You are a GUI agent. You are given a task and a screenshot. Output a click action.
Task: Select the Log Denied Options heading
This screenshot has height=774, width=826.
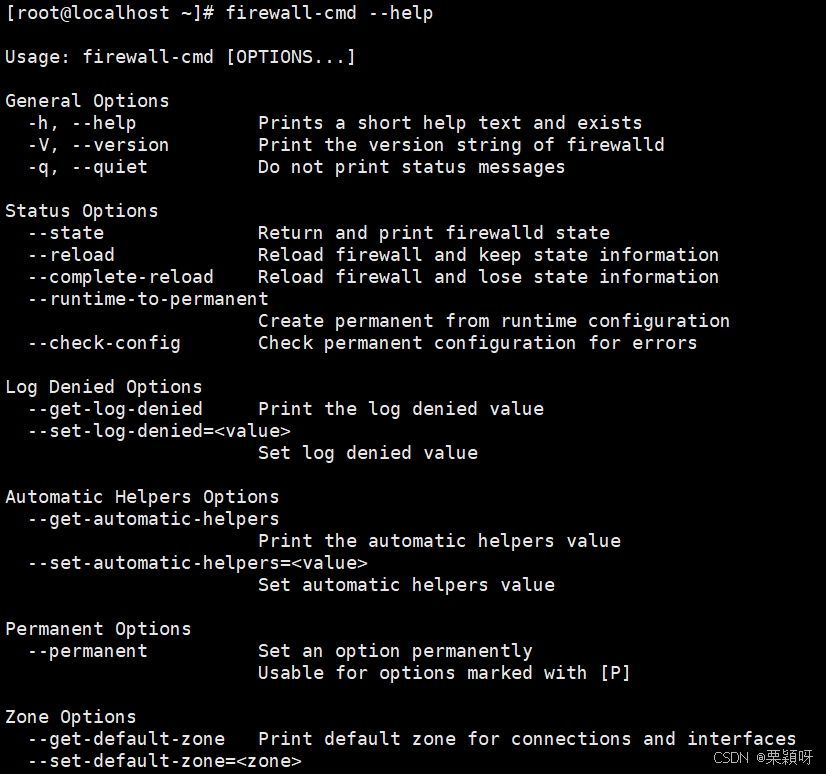click(104, 387)
